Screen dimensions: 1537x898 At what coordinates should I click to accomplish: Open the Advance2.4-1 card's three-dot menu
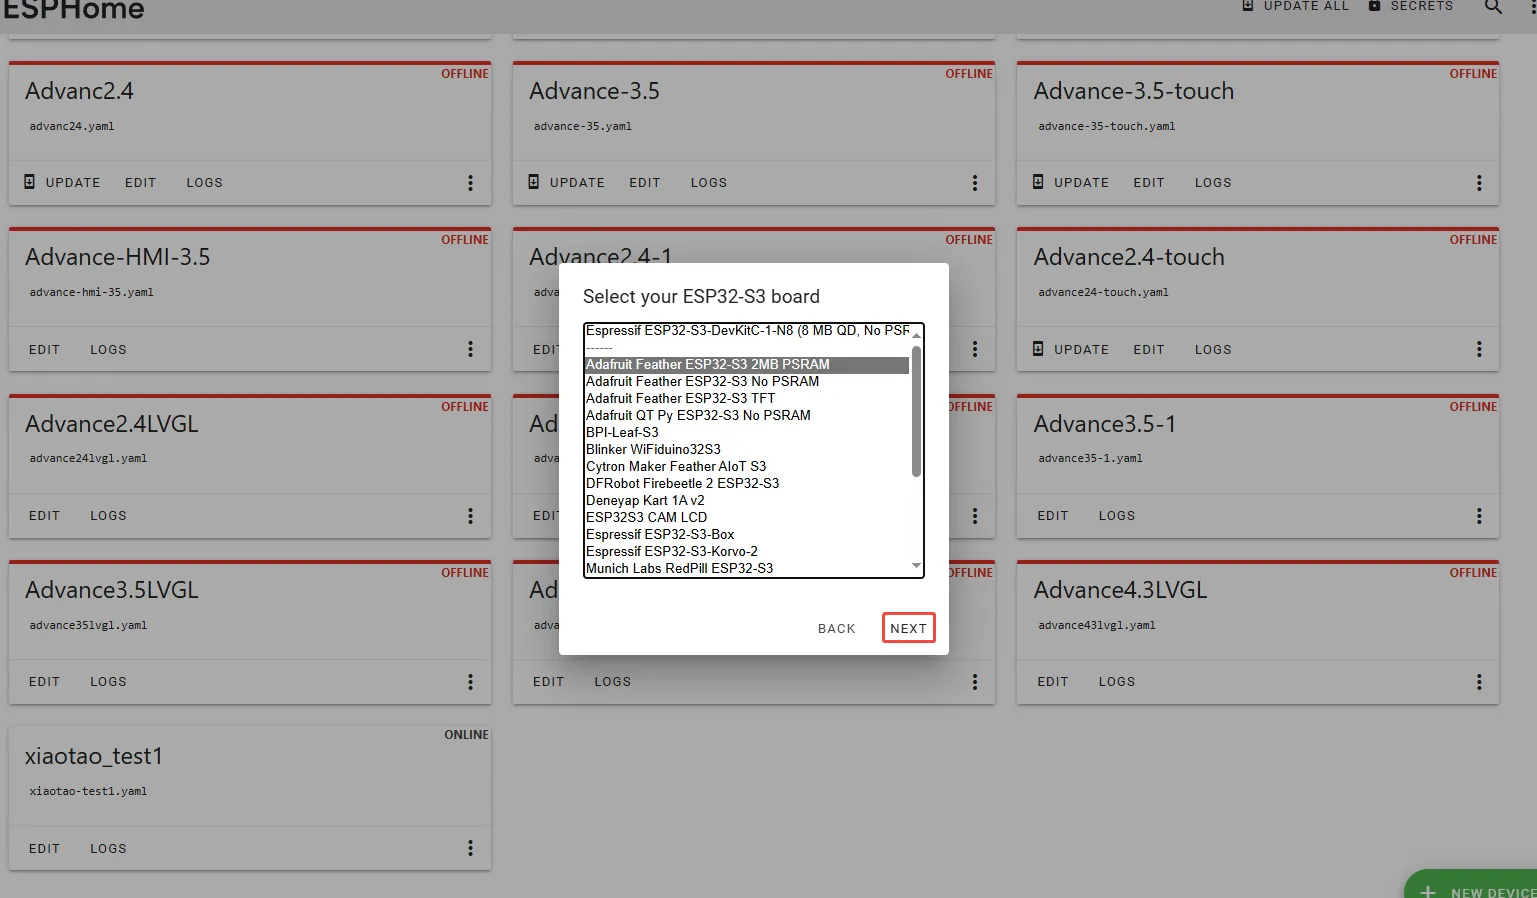(975, 349)
